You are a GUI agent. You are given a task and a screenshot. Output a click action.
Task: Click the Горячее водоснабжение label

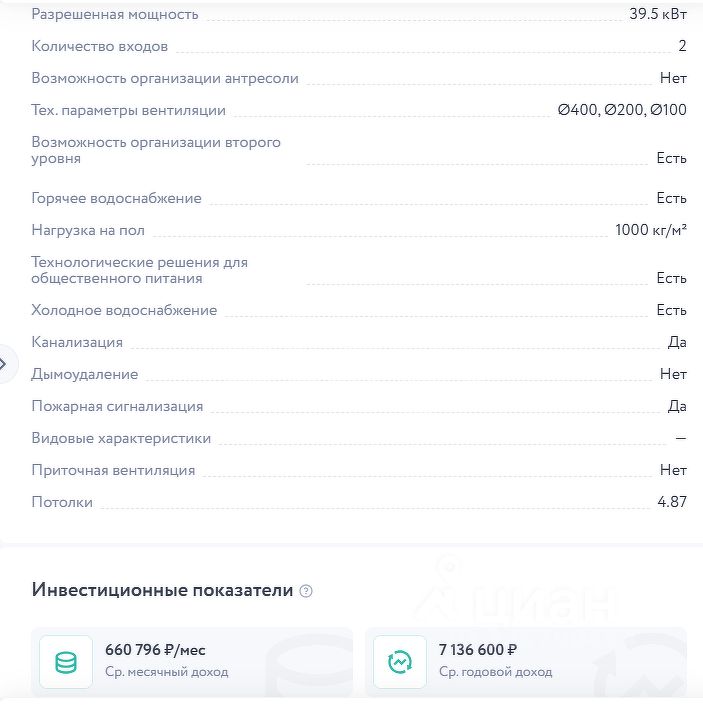[116, 198]
